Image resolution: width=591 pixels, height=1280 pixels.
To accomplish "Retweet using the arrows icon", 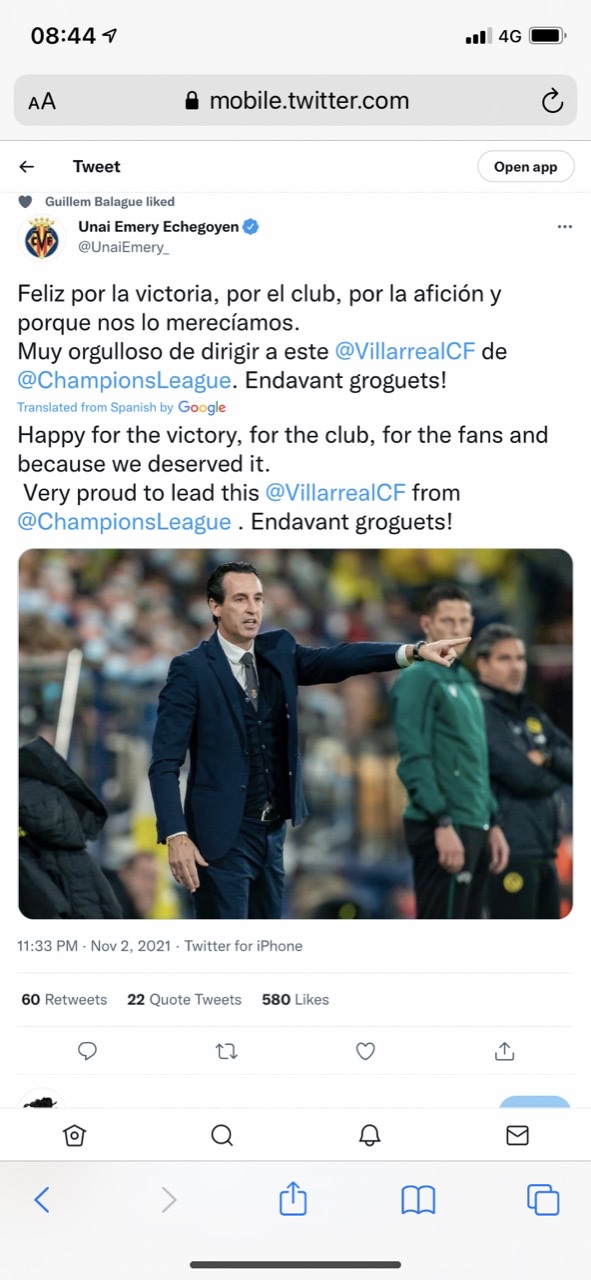I will tap(227, 1051).
